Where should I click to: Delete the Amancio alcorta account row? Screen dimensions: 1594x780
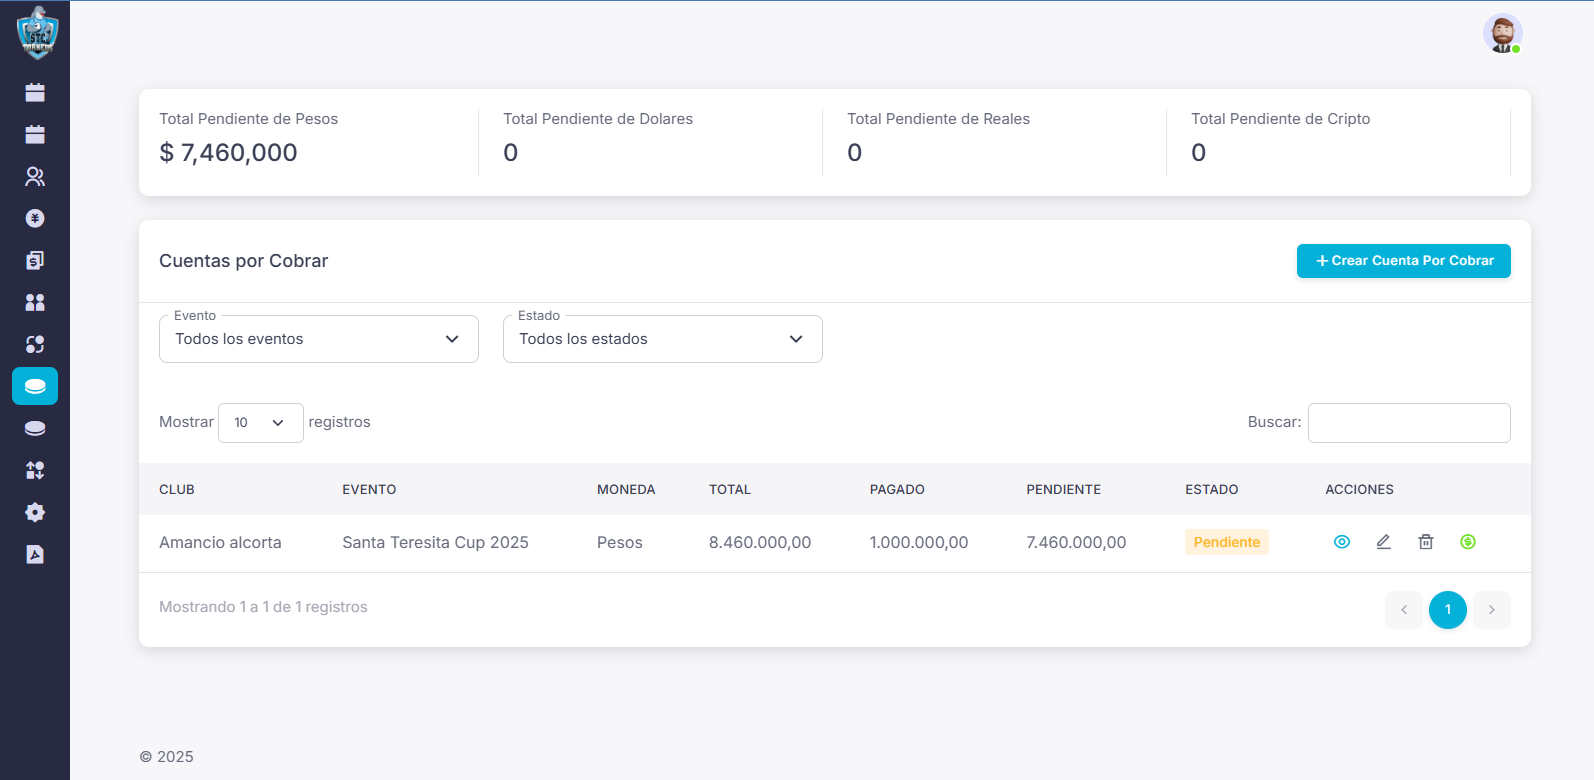click(x=1425, y=542)
